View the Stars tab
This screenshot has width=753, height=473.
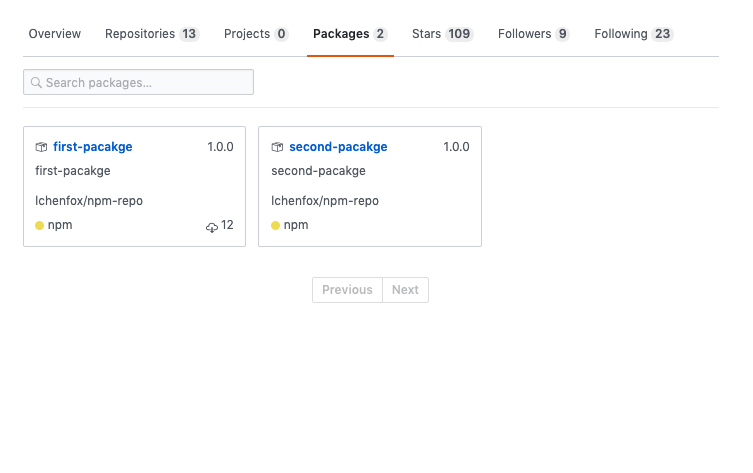[442, 34]
